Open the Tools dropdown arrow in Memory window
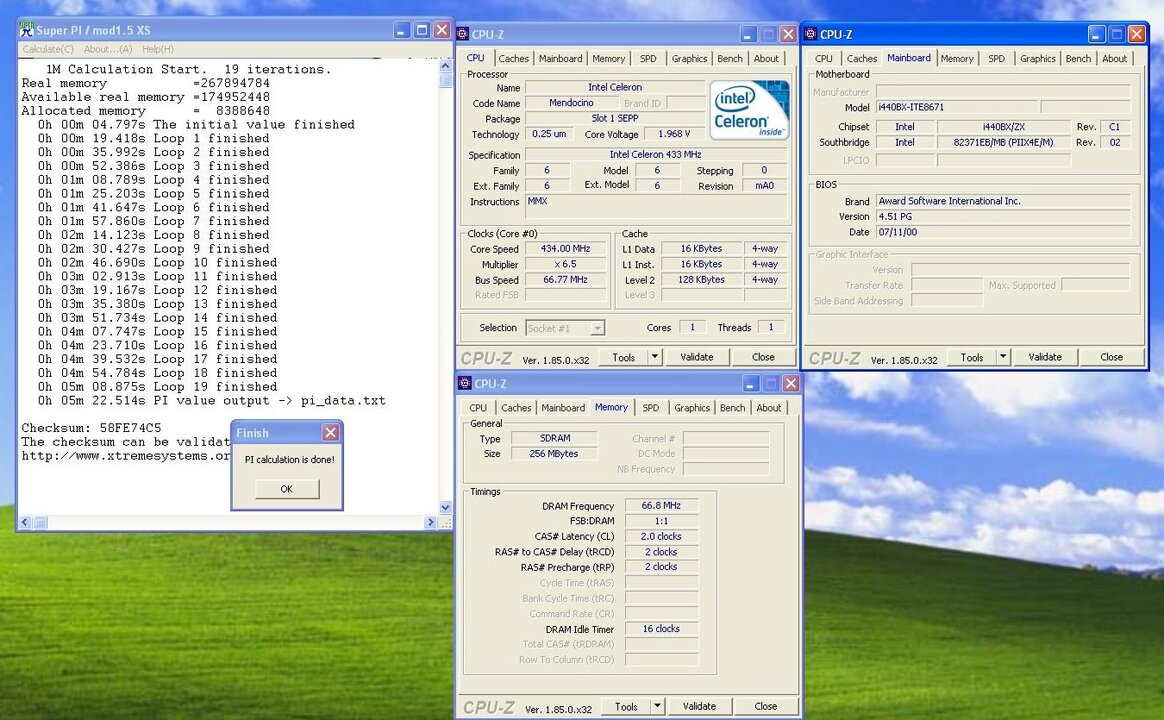Image resolution: width=1164 pixels, height=720 pixels. (x=657, y=706)
